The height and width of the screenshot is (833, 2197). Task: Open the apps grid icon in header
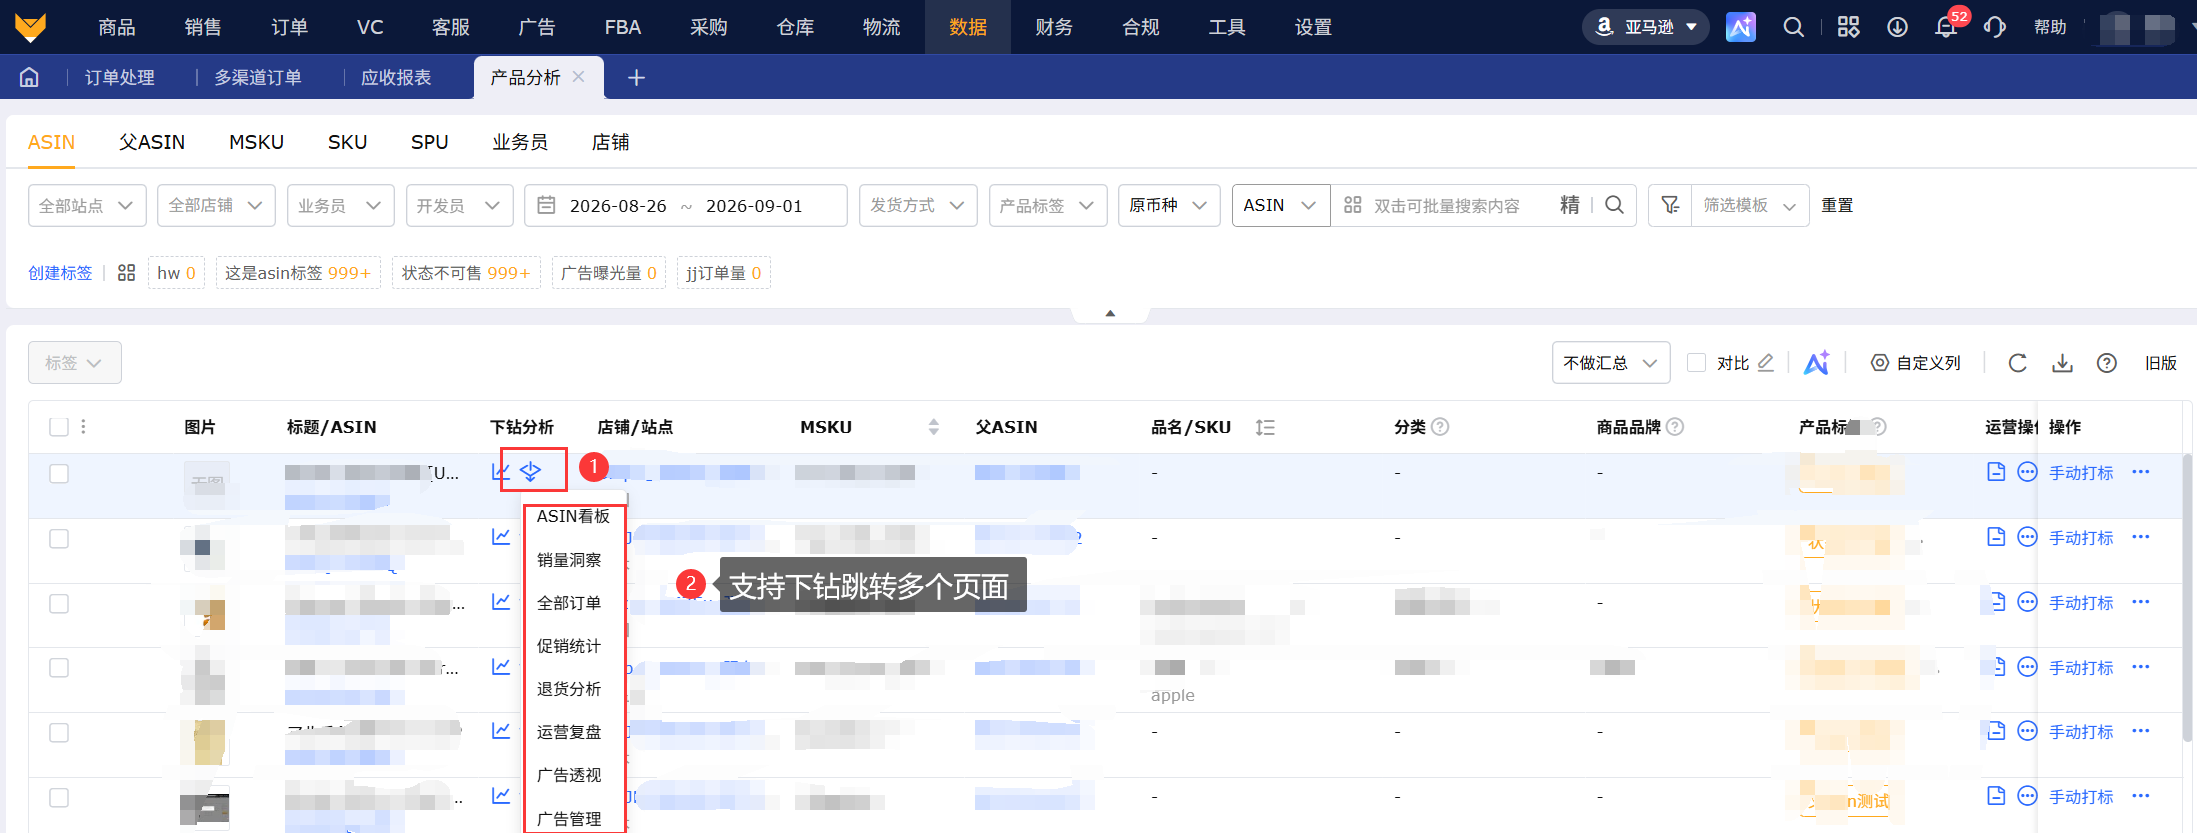pyautogui.click(x=1848, y=27)
